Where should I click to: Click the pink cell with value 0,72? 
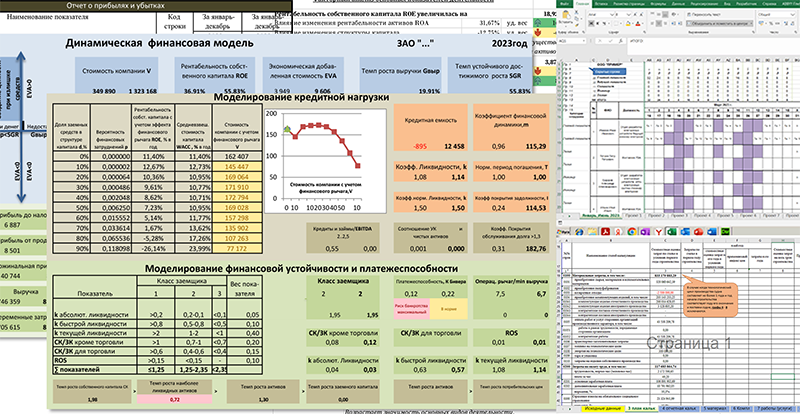[176, 397]
